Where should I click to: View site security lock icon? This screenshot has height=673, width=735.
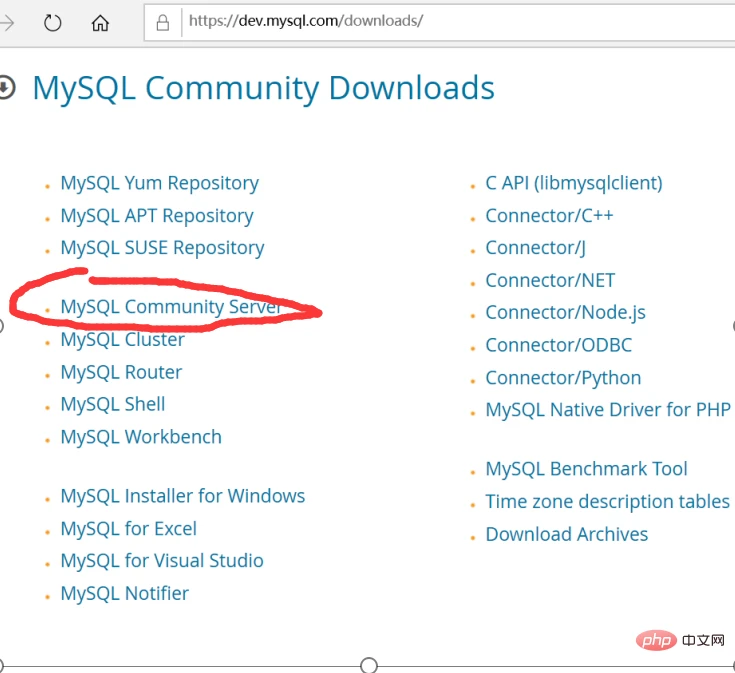(163, 22)
